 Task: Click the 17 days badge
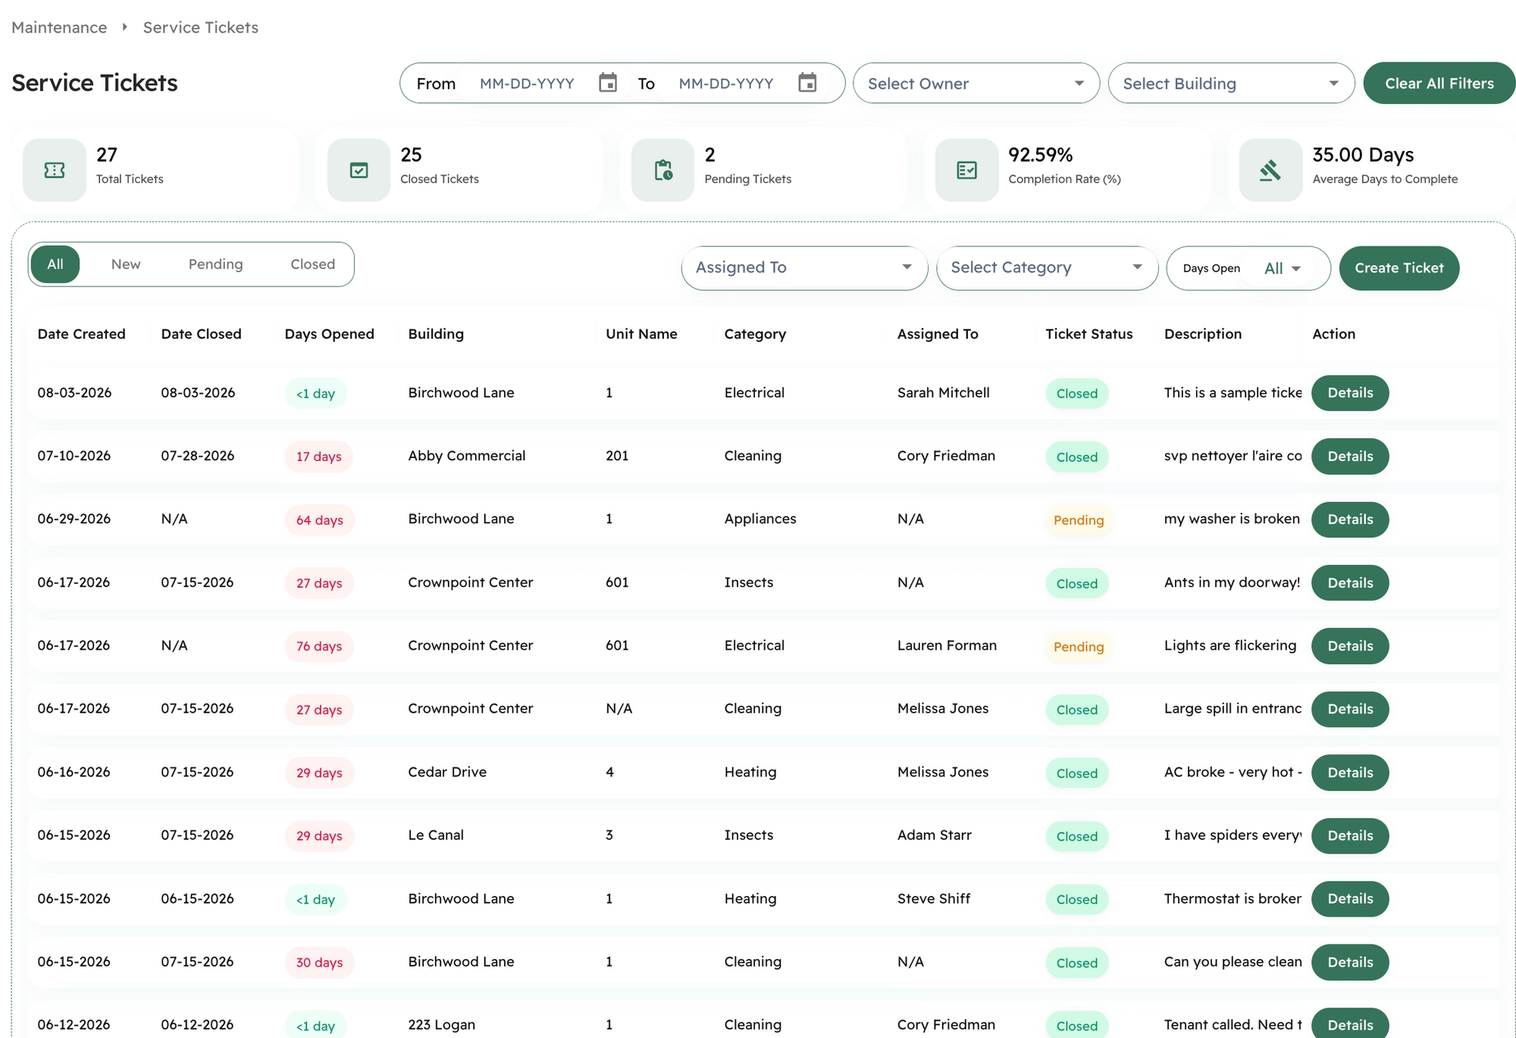point(319,457)
